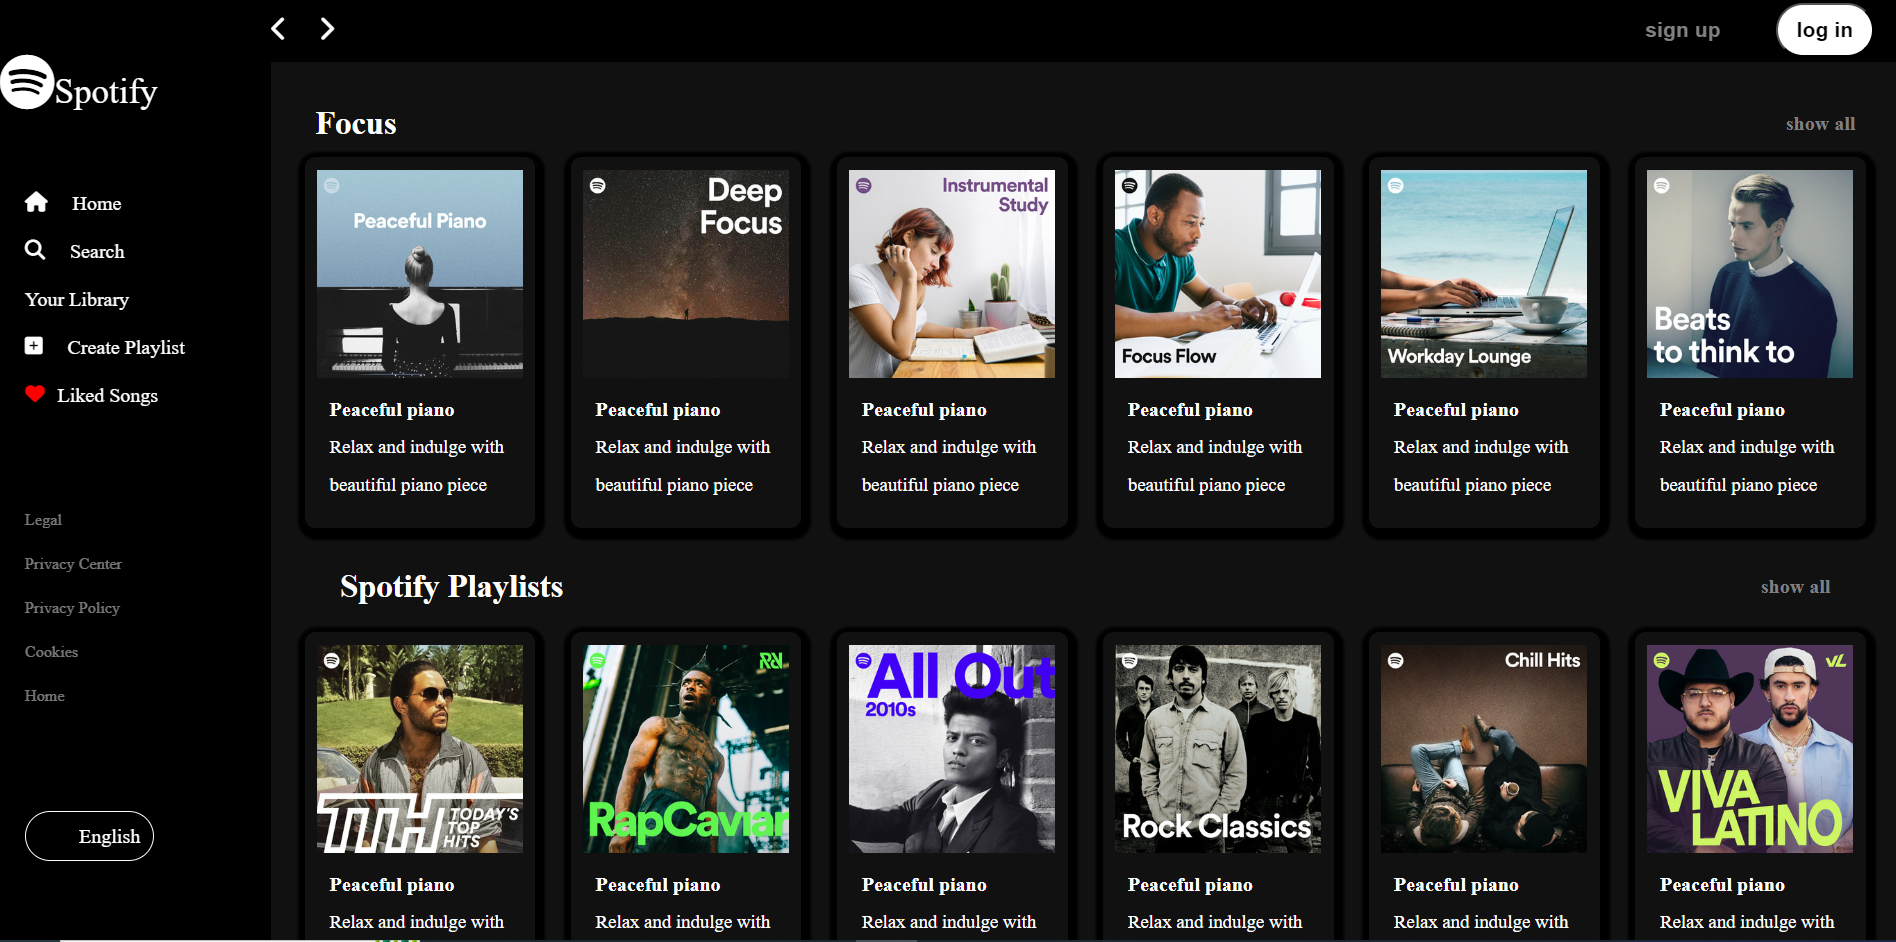Select Create Playlist

[x=126, y=348]
